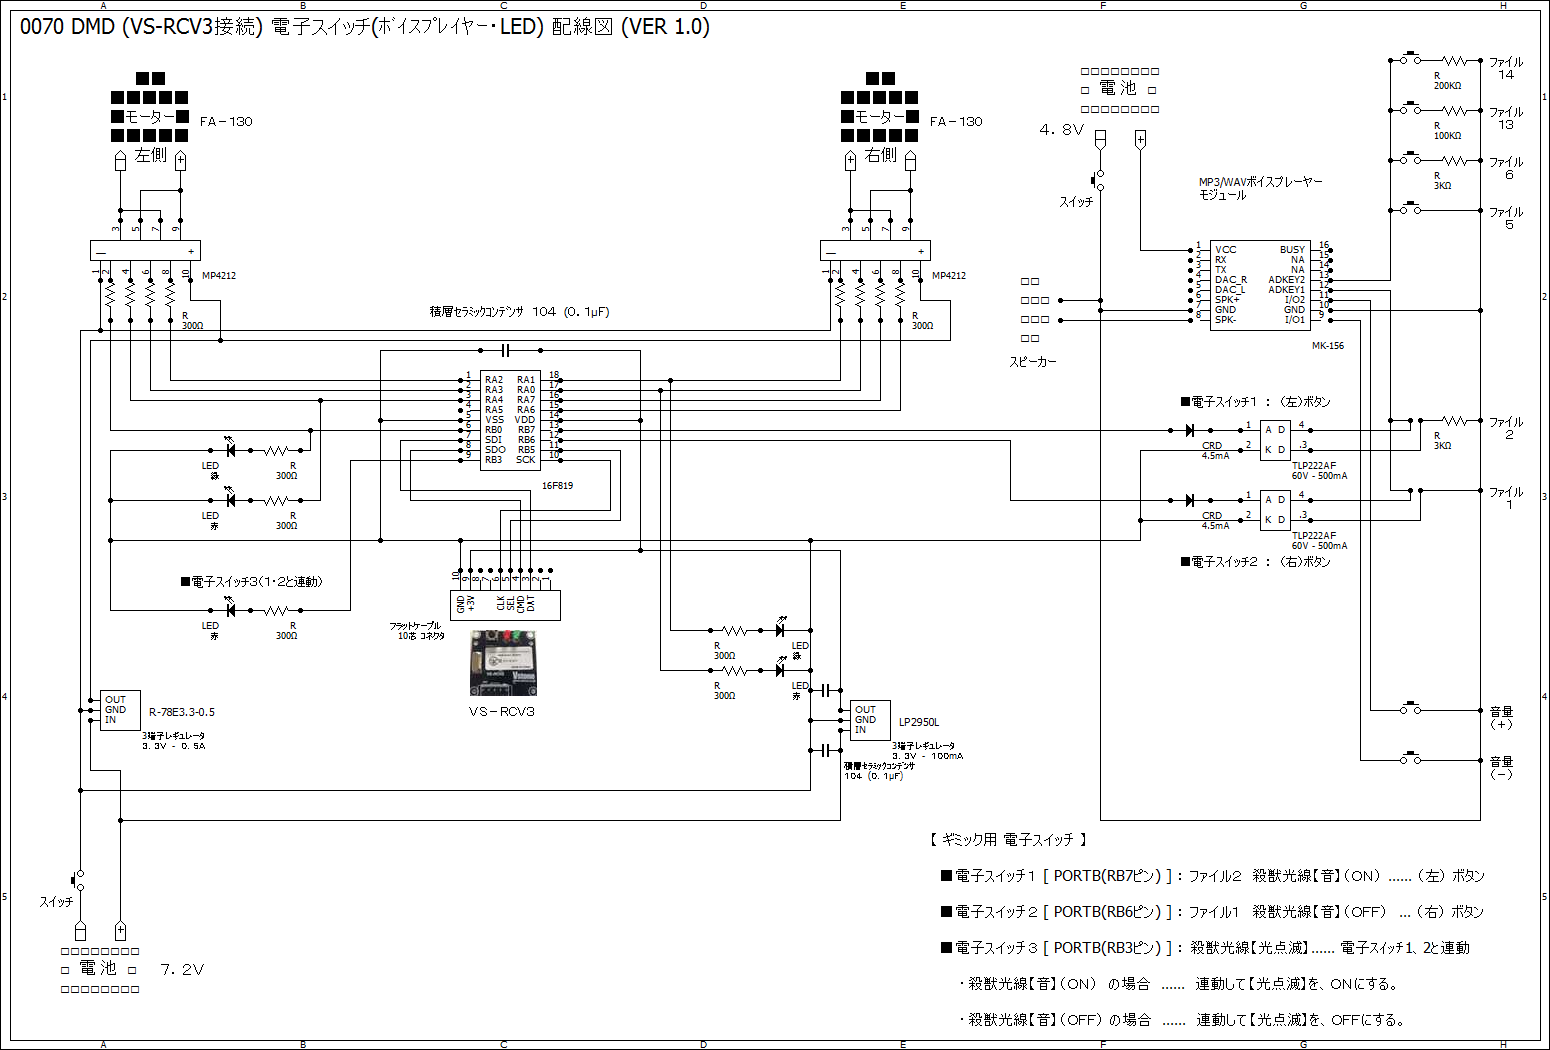The width and height of the screenshot is (1550, 1050).
Task: Toggle the power switch above 7.2V battery
Action: [79, 880]
